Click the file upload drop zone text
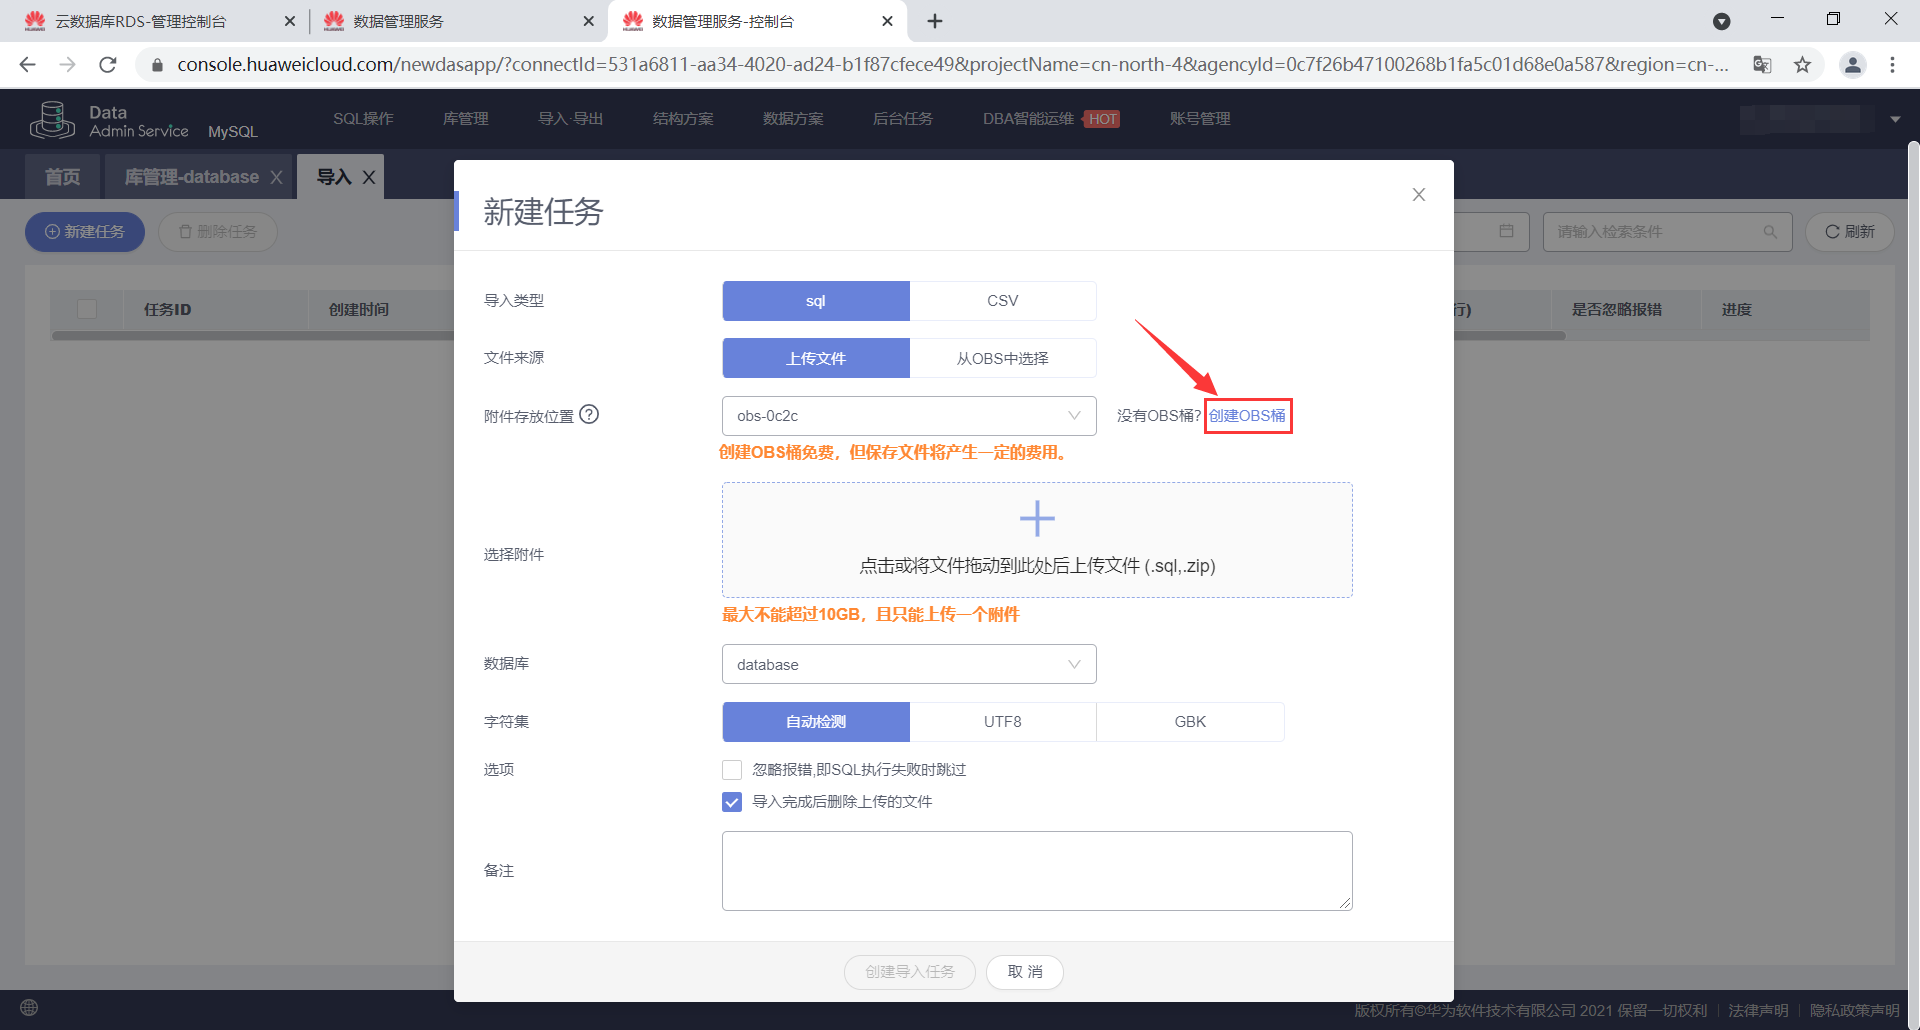The image size is (1920, 1030). [x=1037, y=566]
